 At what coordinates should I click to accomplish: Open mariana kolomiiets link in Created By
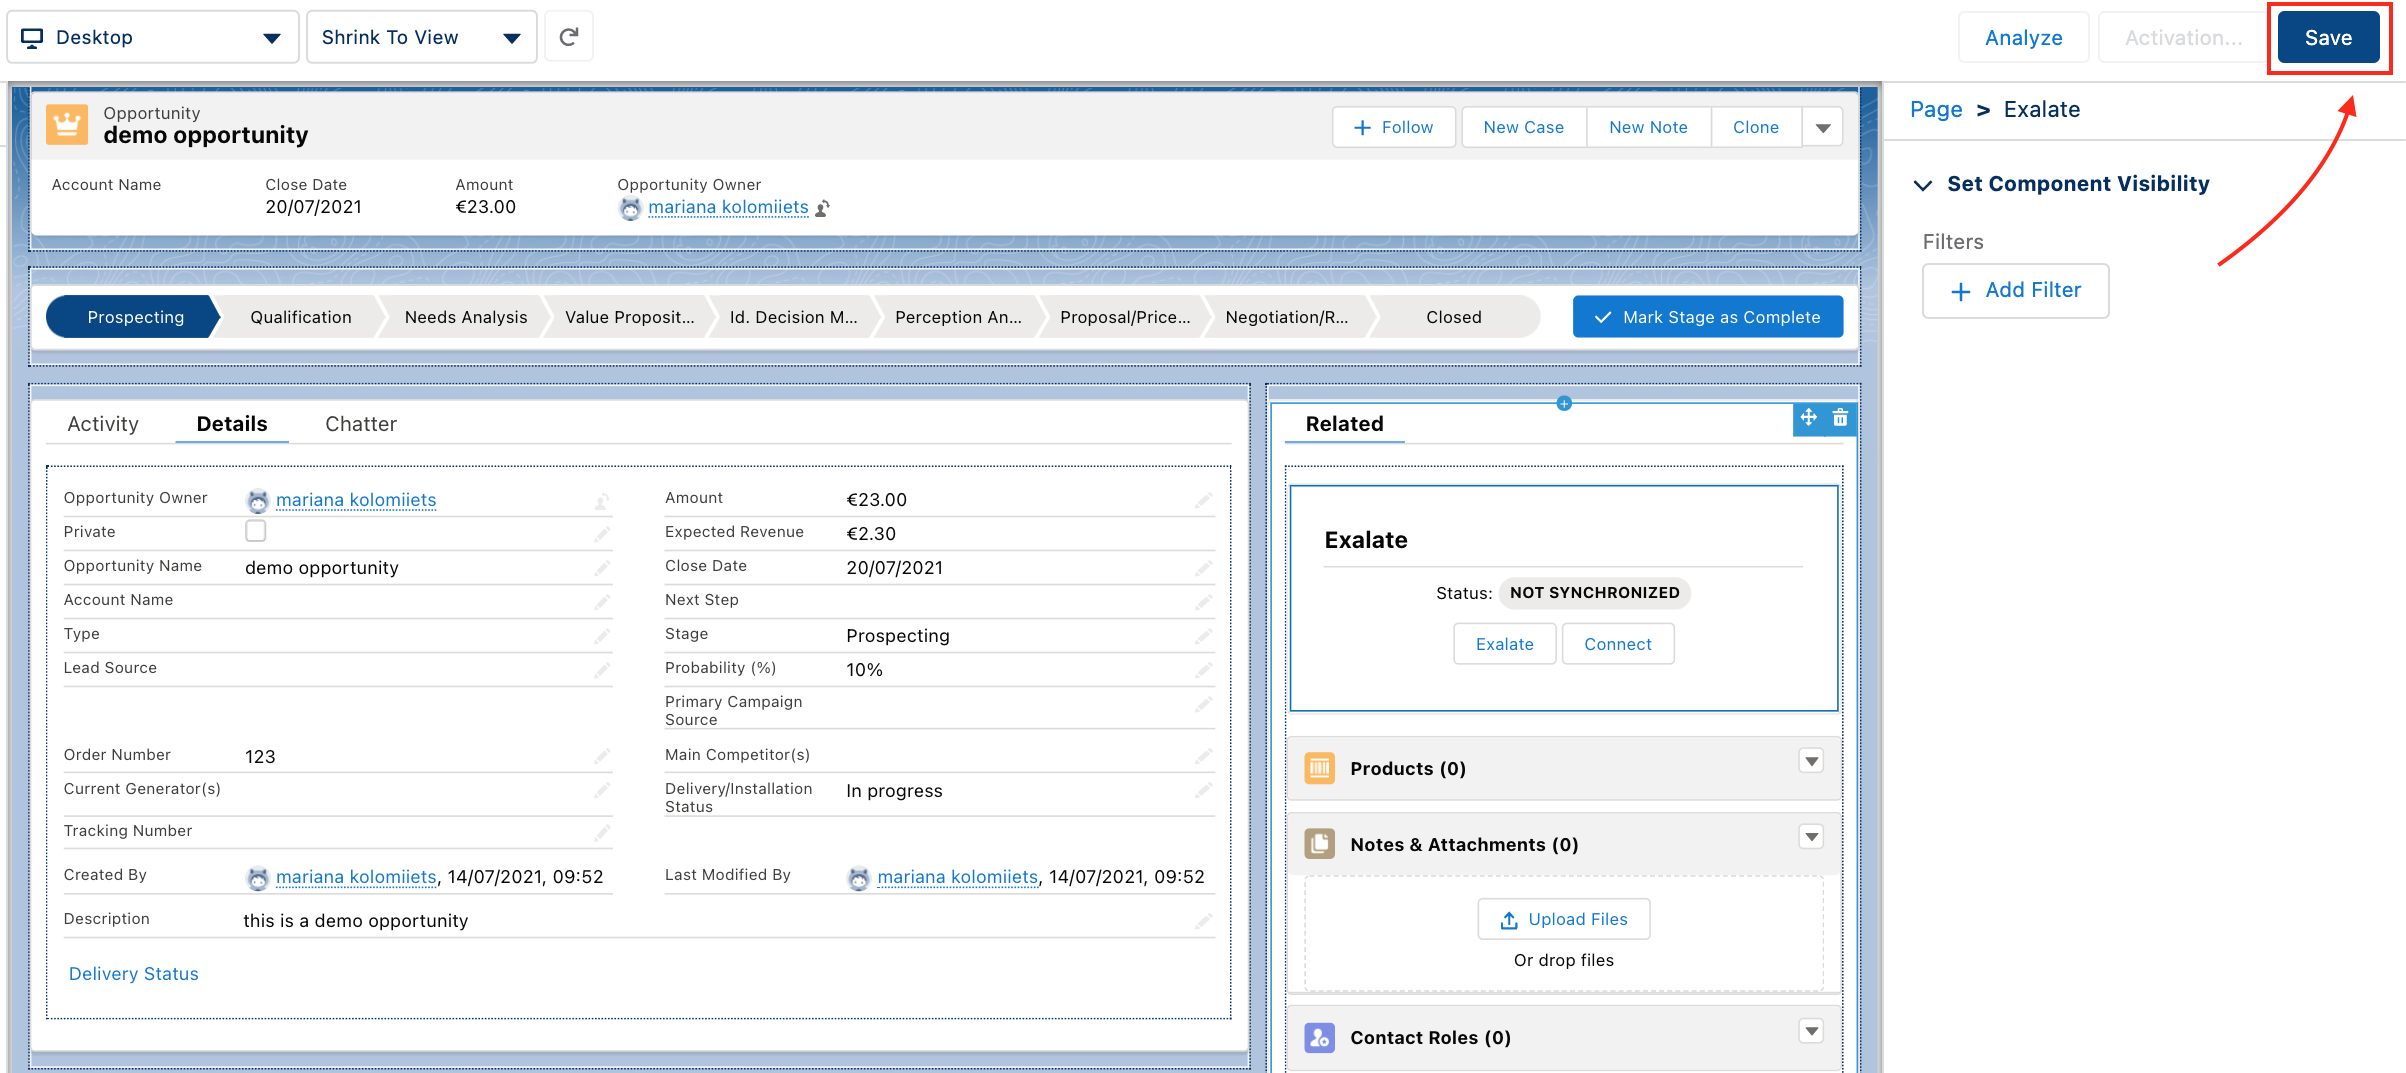point(356,877)
